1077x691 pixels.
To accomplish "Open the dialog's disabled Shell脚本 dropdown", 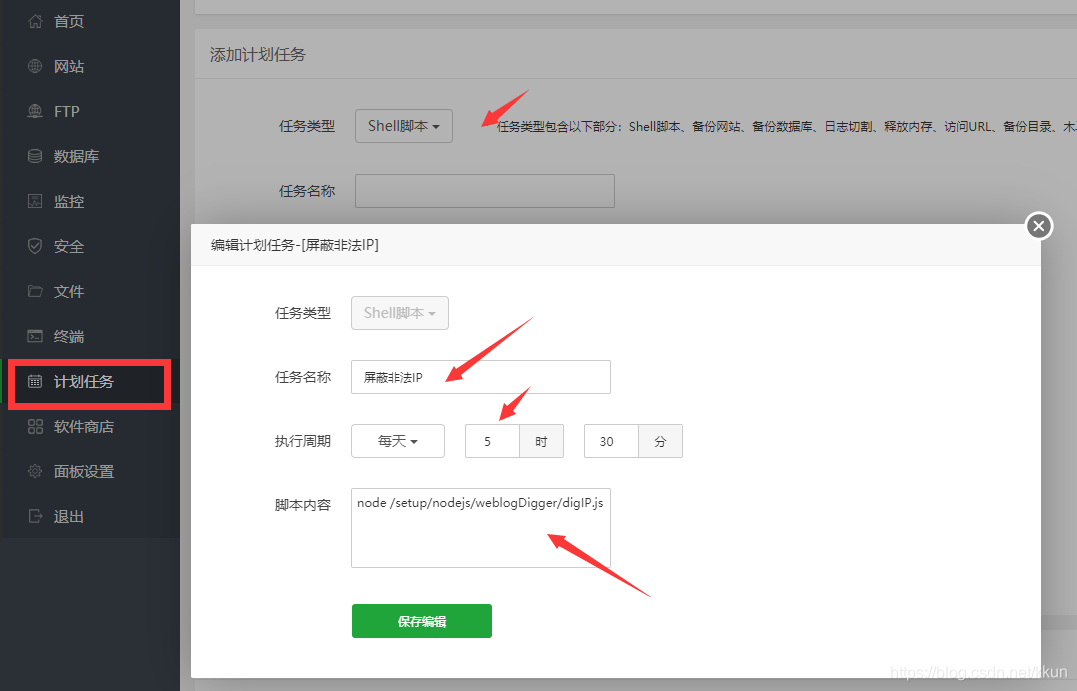I will pyautogui.click(x=400, y=313).
